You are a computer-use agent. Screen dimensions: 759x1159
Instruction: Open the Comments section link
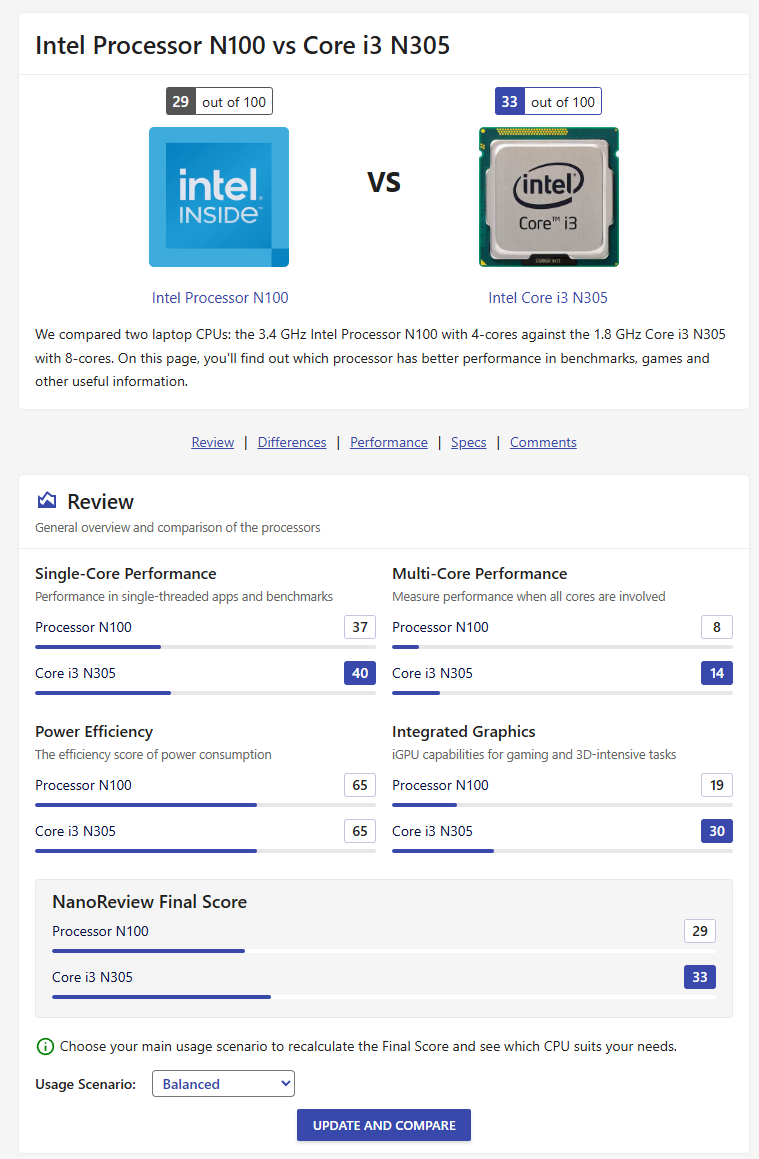(x=542, y=442)
